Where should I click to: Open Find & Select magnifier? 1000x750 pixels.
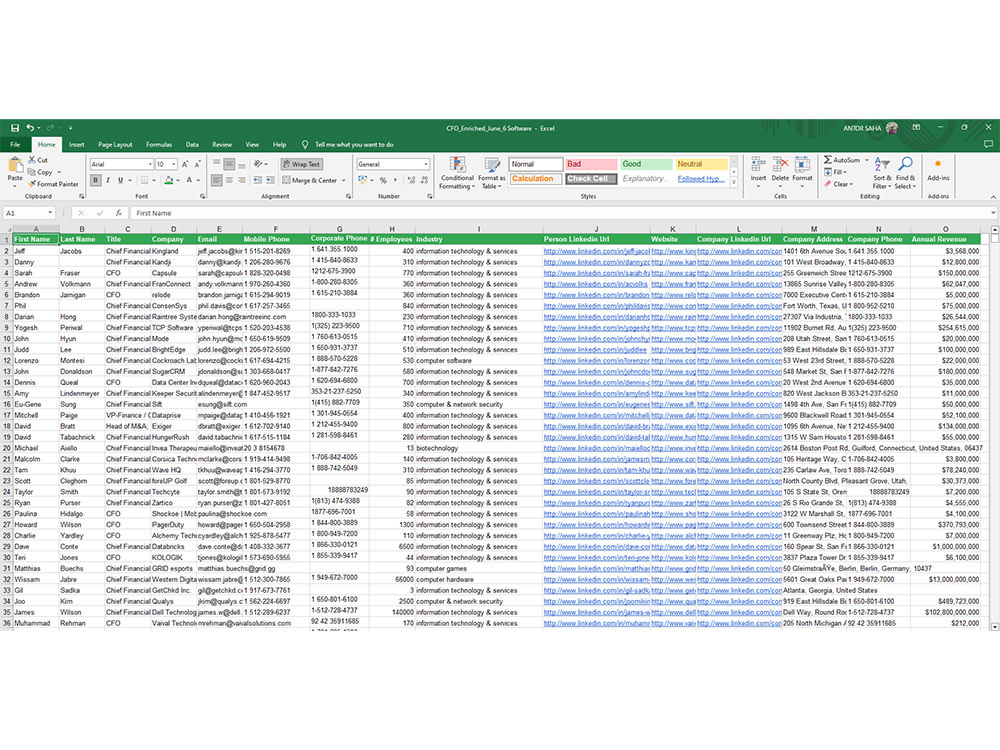point(905,173)
